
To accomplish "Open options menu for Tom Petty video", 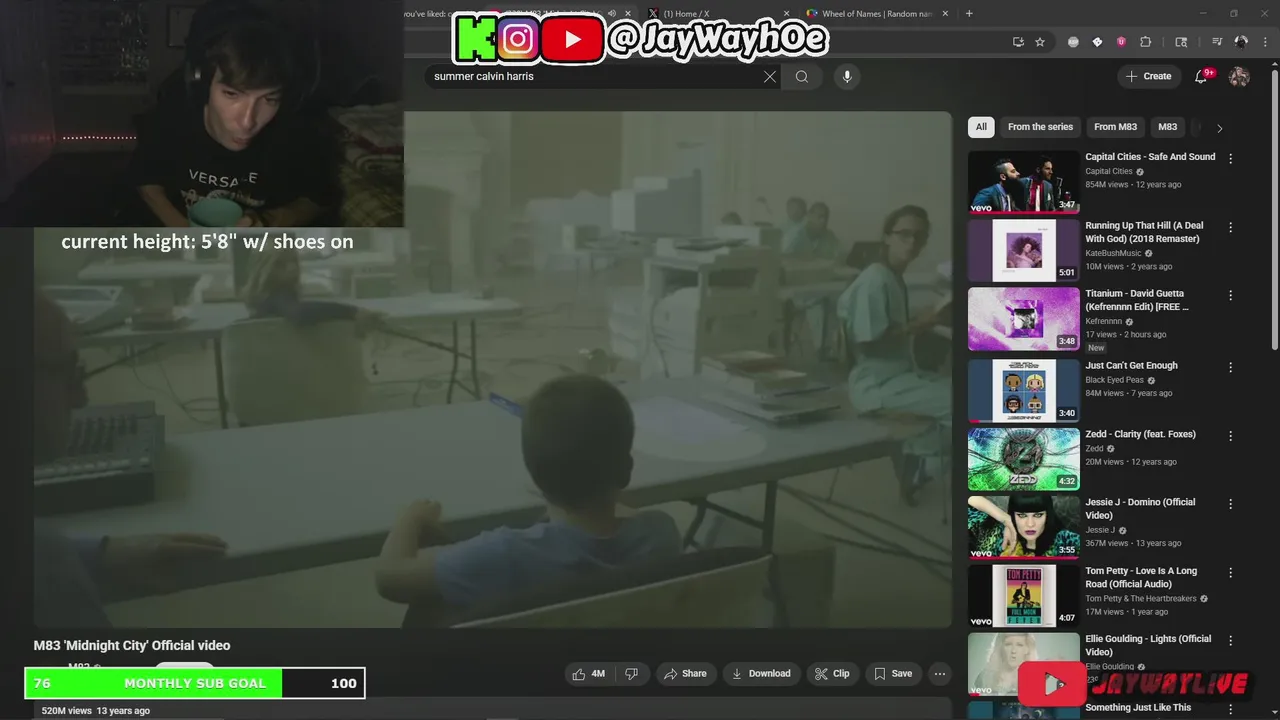I will coord(1231,572).
